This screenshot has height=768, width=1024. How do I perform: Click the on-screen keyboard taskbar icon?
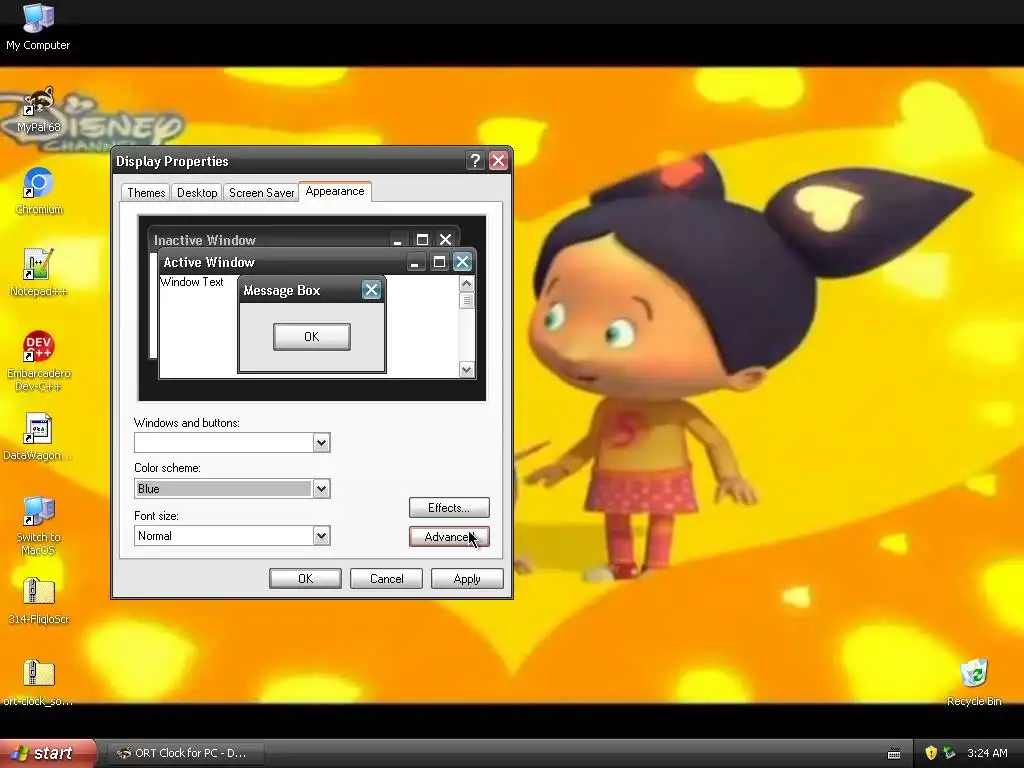894,754
